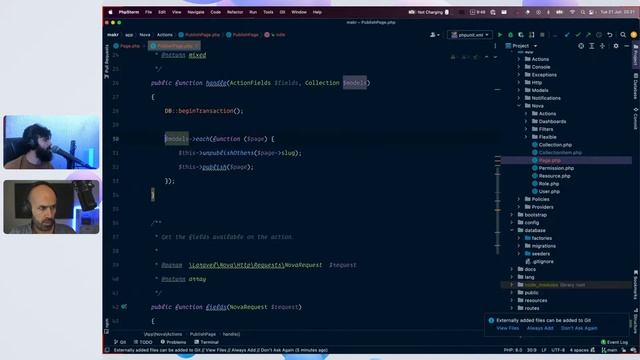Open Search Everywhere magnifier in toolbar

(623, 35)
